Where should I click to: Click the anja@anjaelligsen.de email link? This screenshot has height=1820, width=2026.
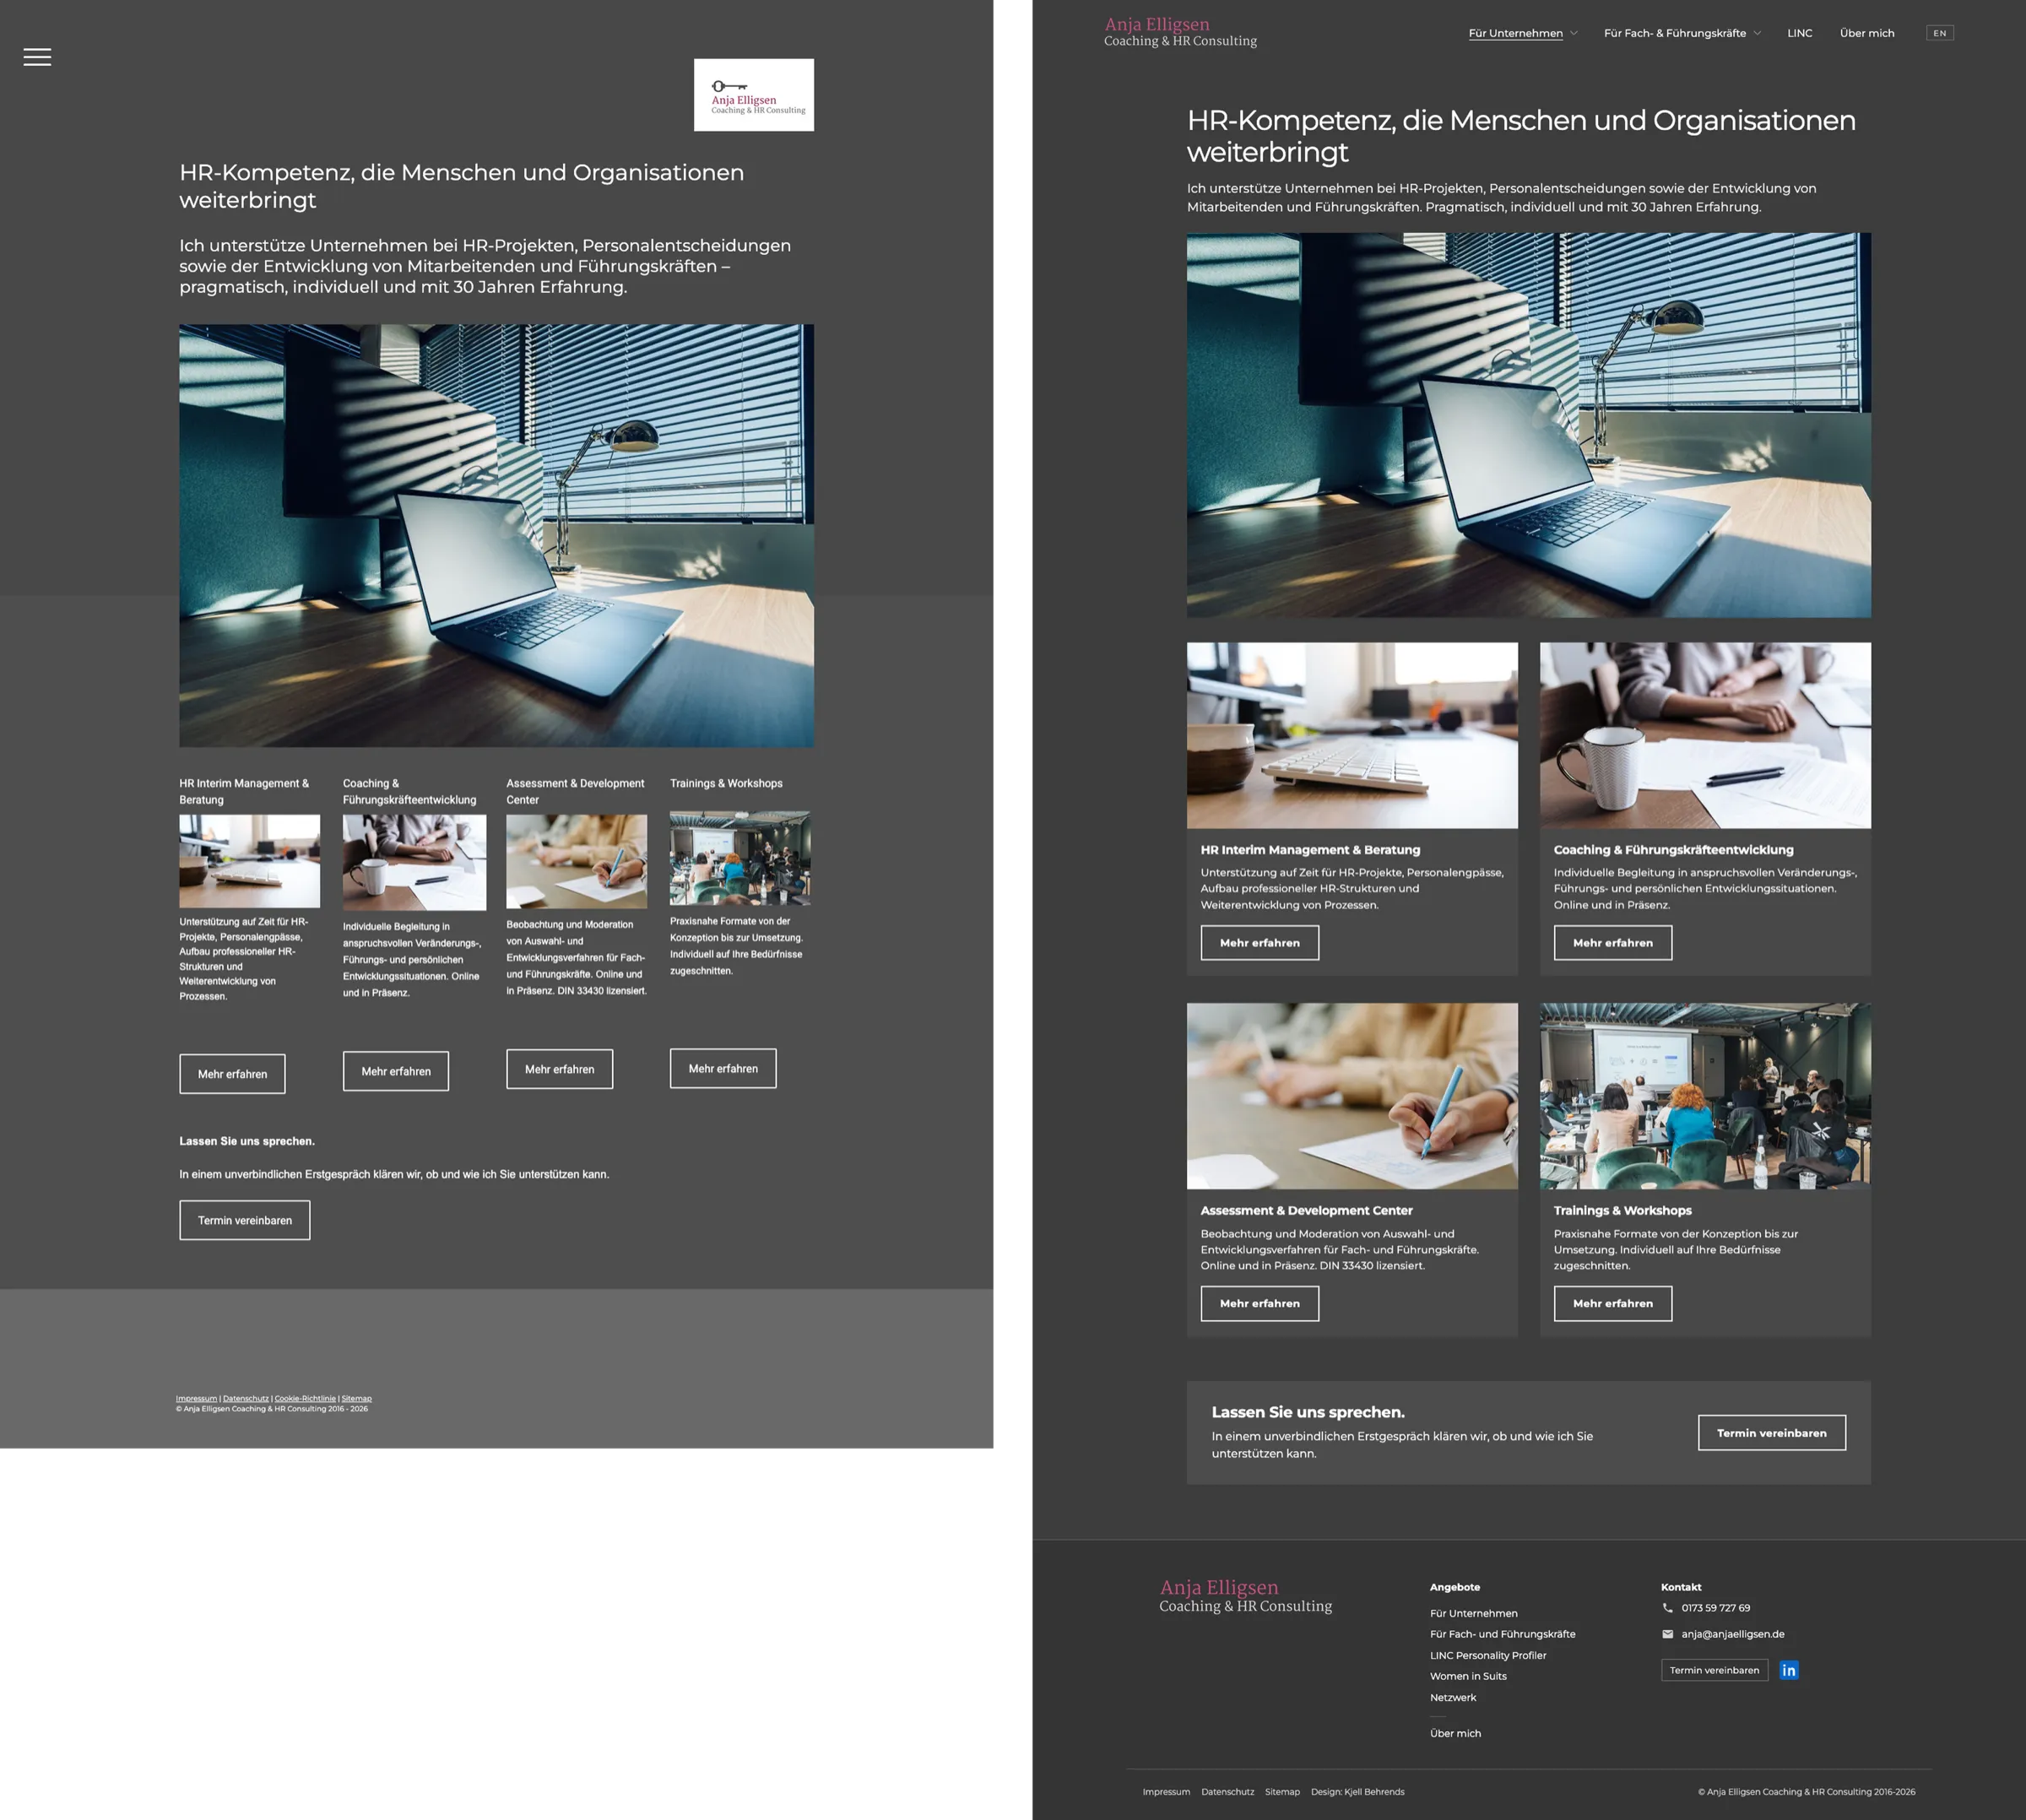[1732, 1634]
